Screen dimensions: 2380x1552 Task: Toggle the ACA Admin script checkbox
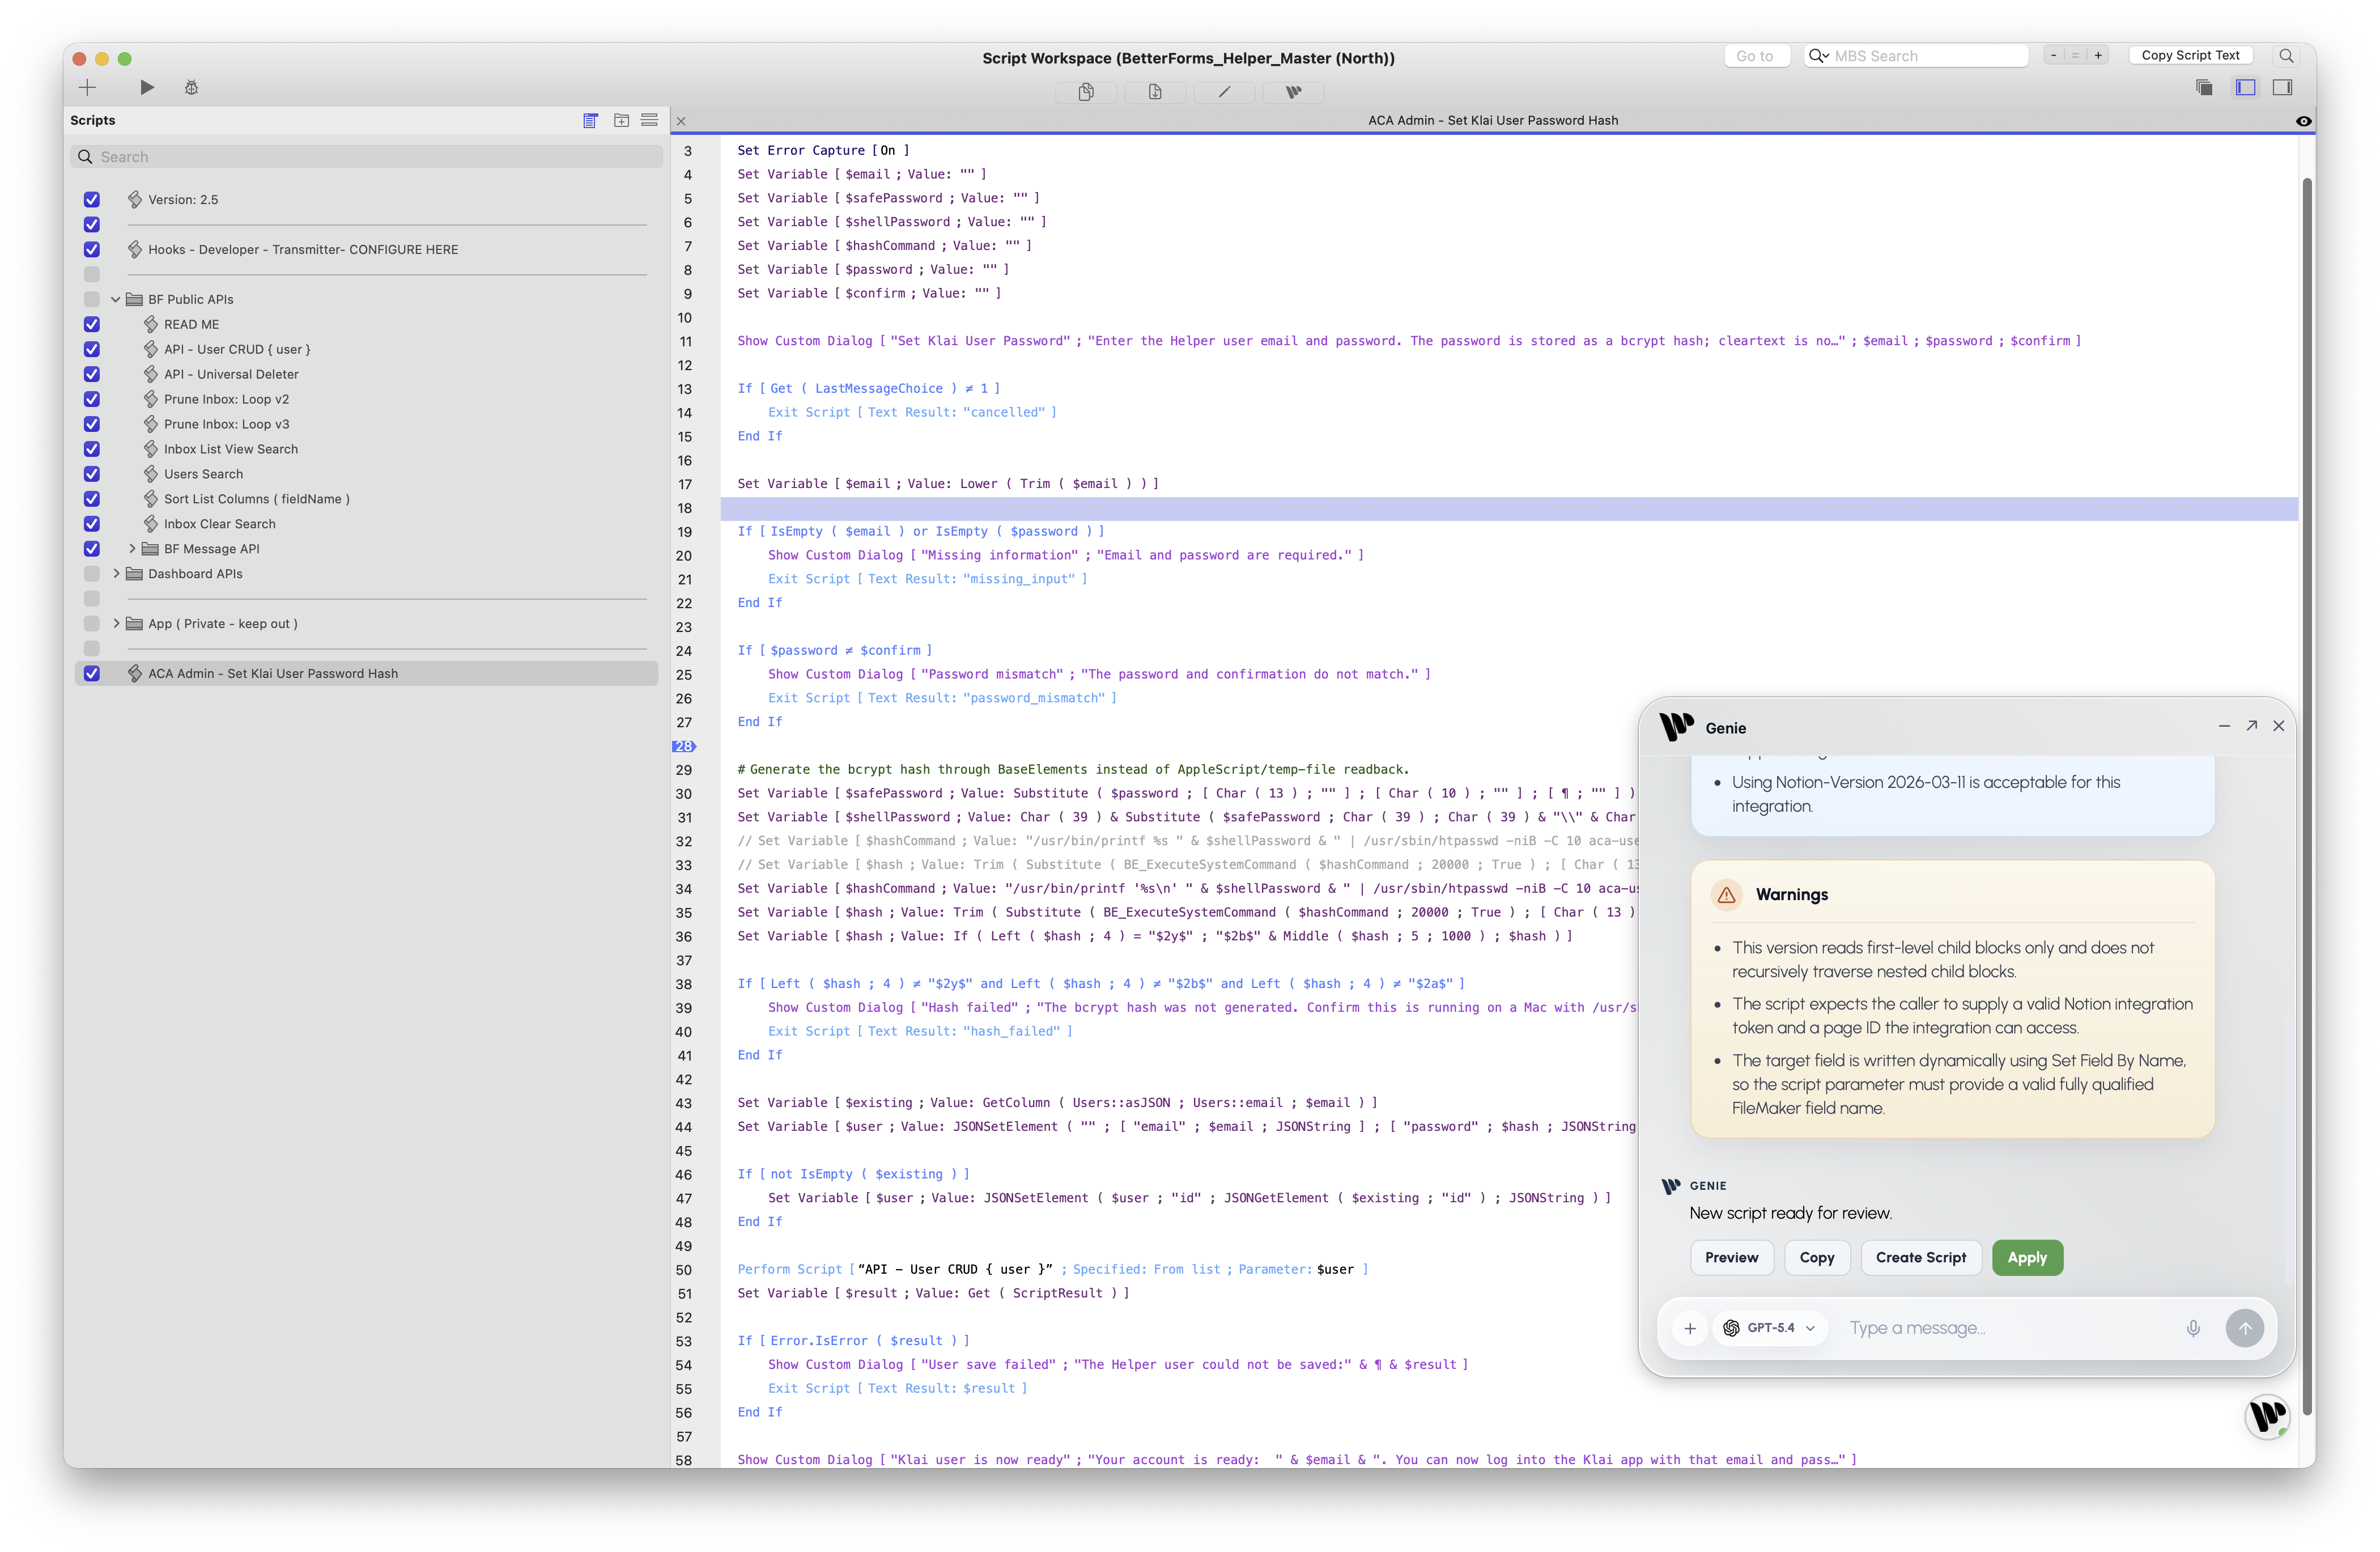coord(92,674)
